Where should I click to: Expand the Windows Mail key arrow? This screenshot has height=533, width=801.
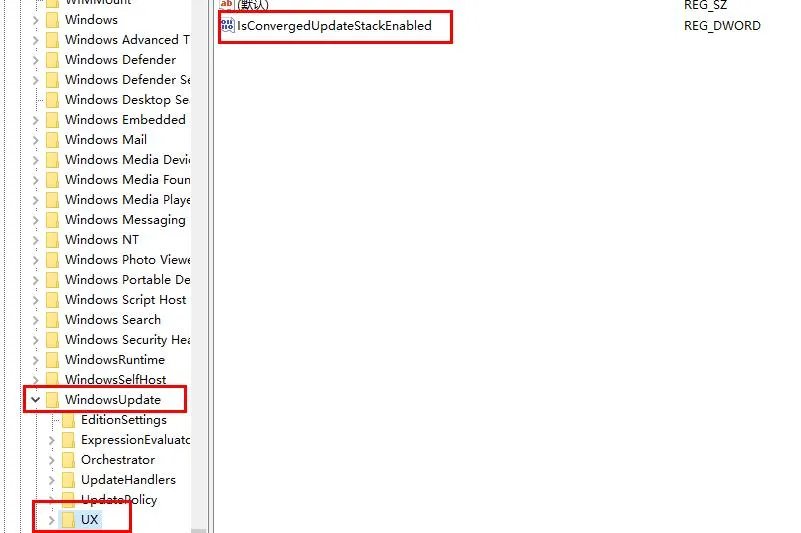click(x=36, y=140)
